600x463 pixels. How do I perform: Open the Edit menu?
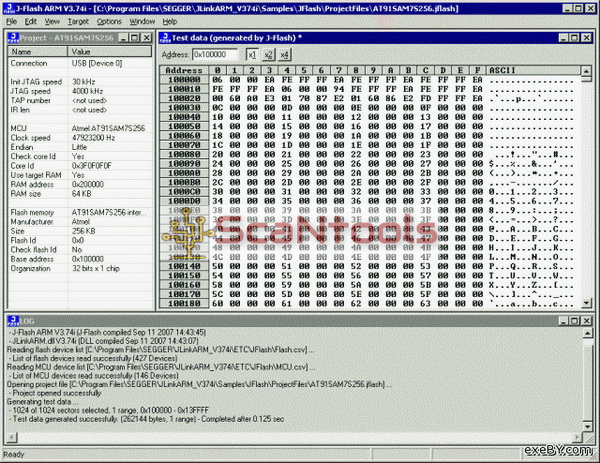click(31, 21)
